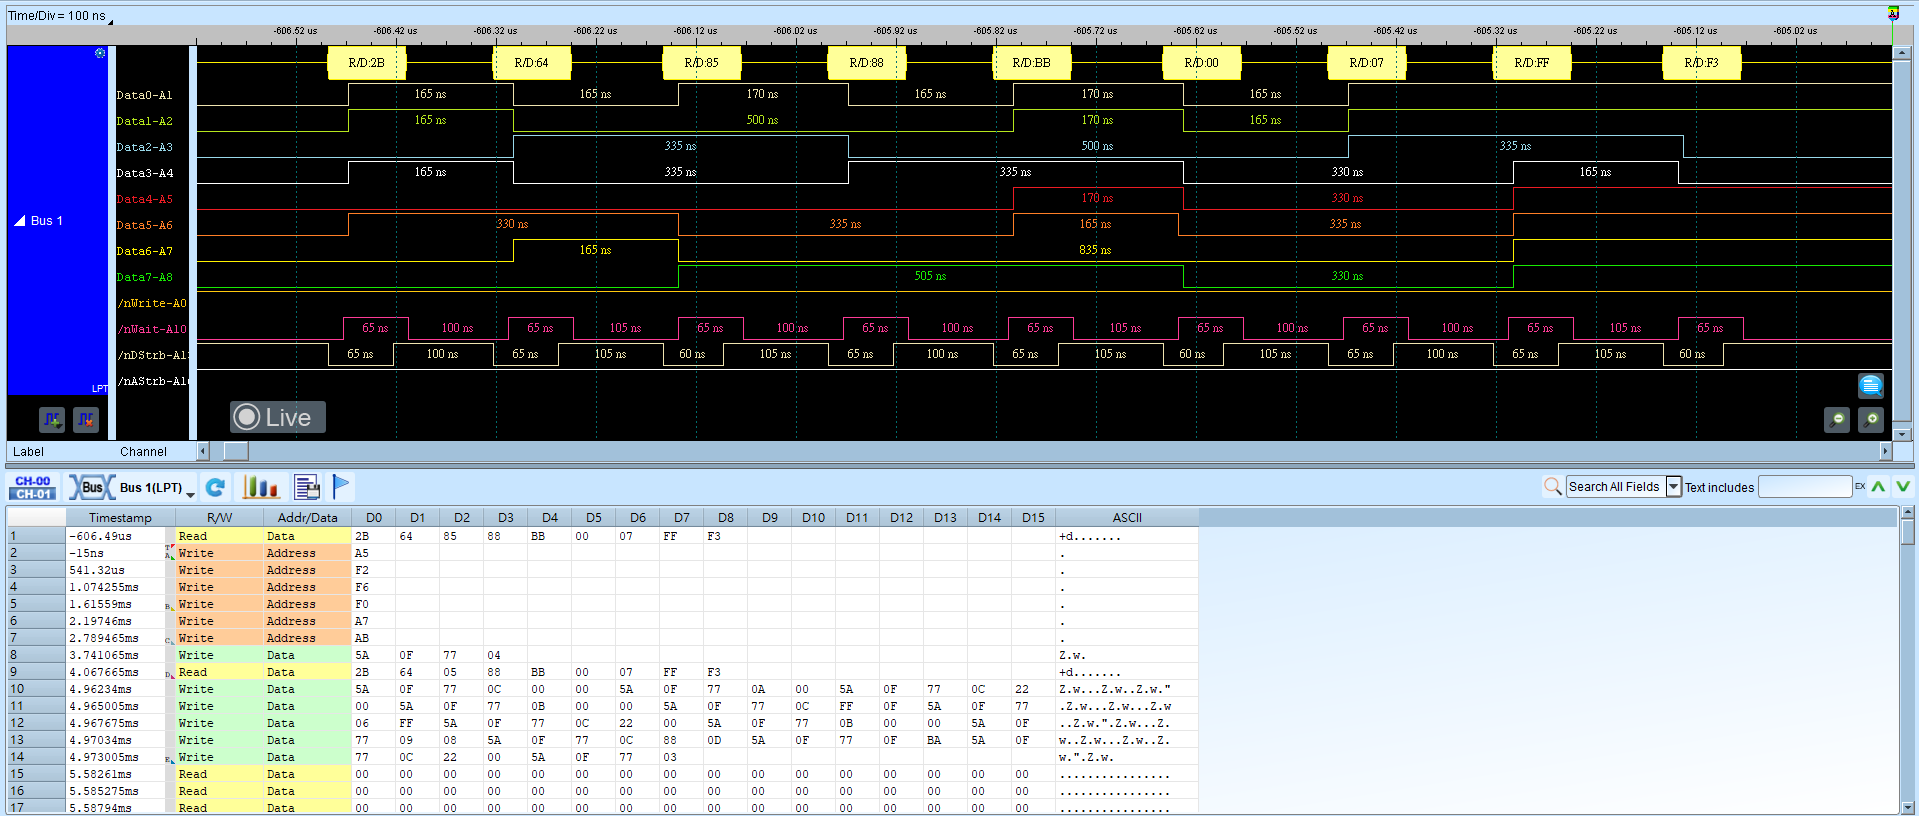1919x816 pixels.
Task: Zoom in the waveform view
Action: [1871, 420]
